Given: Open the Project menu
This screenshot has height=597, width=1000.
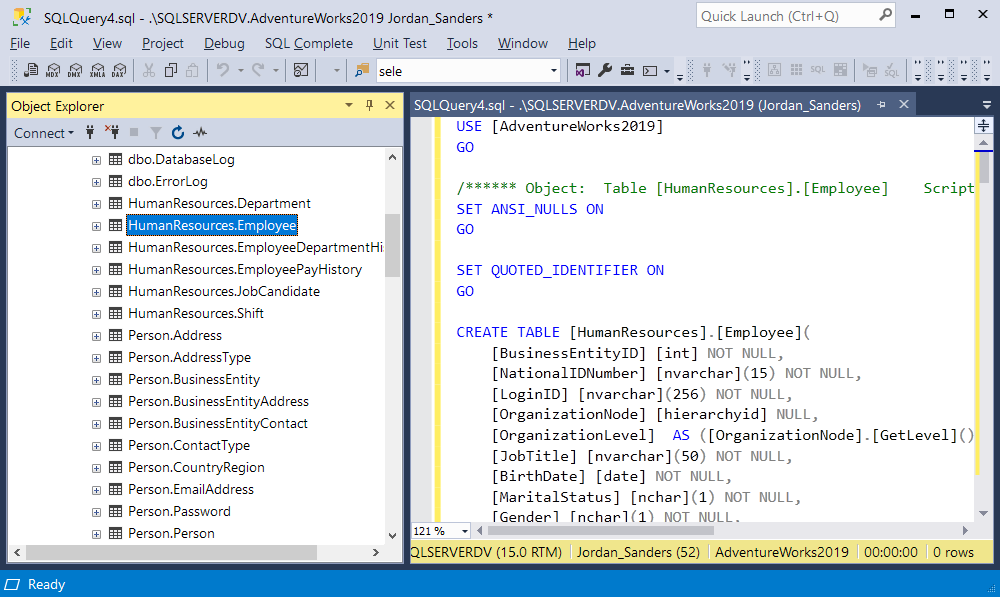Looking at the screenshot, I should click(x=163, y=43).
